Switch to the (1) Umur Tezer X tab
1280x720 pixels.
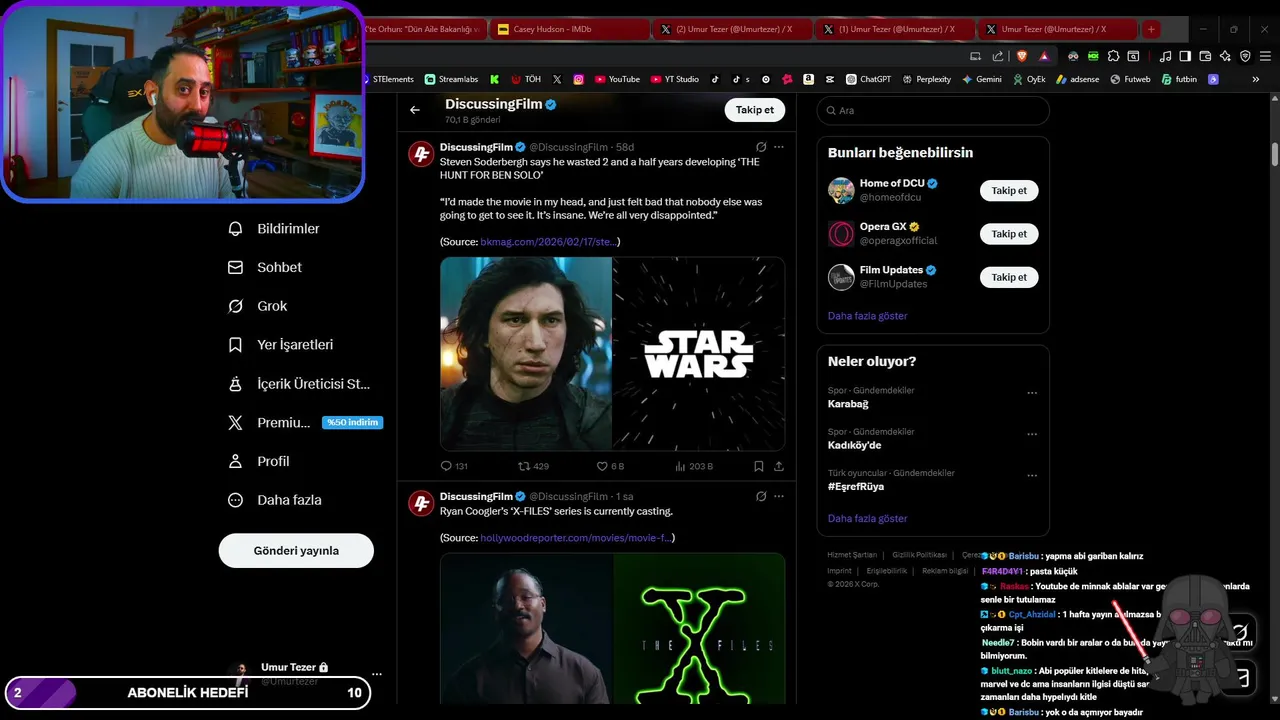(x=894, y=29)
